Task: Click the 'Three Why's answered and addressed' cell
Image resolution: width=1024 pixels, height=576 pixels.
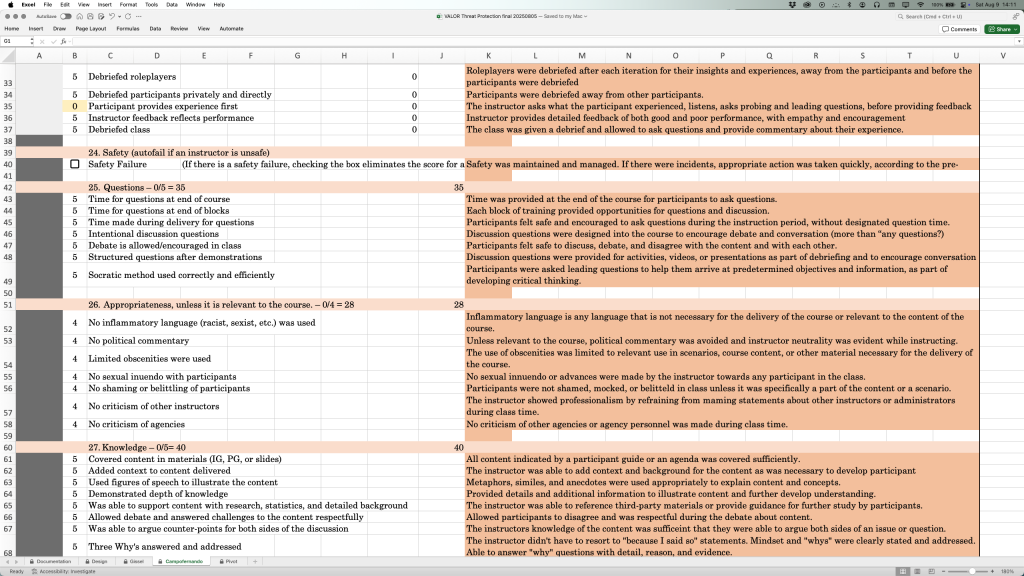Action: 165,547
